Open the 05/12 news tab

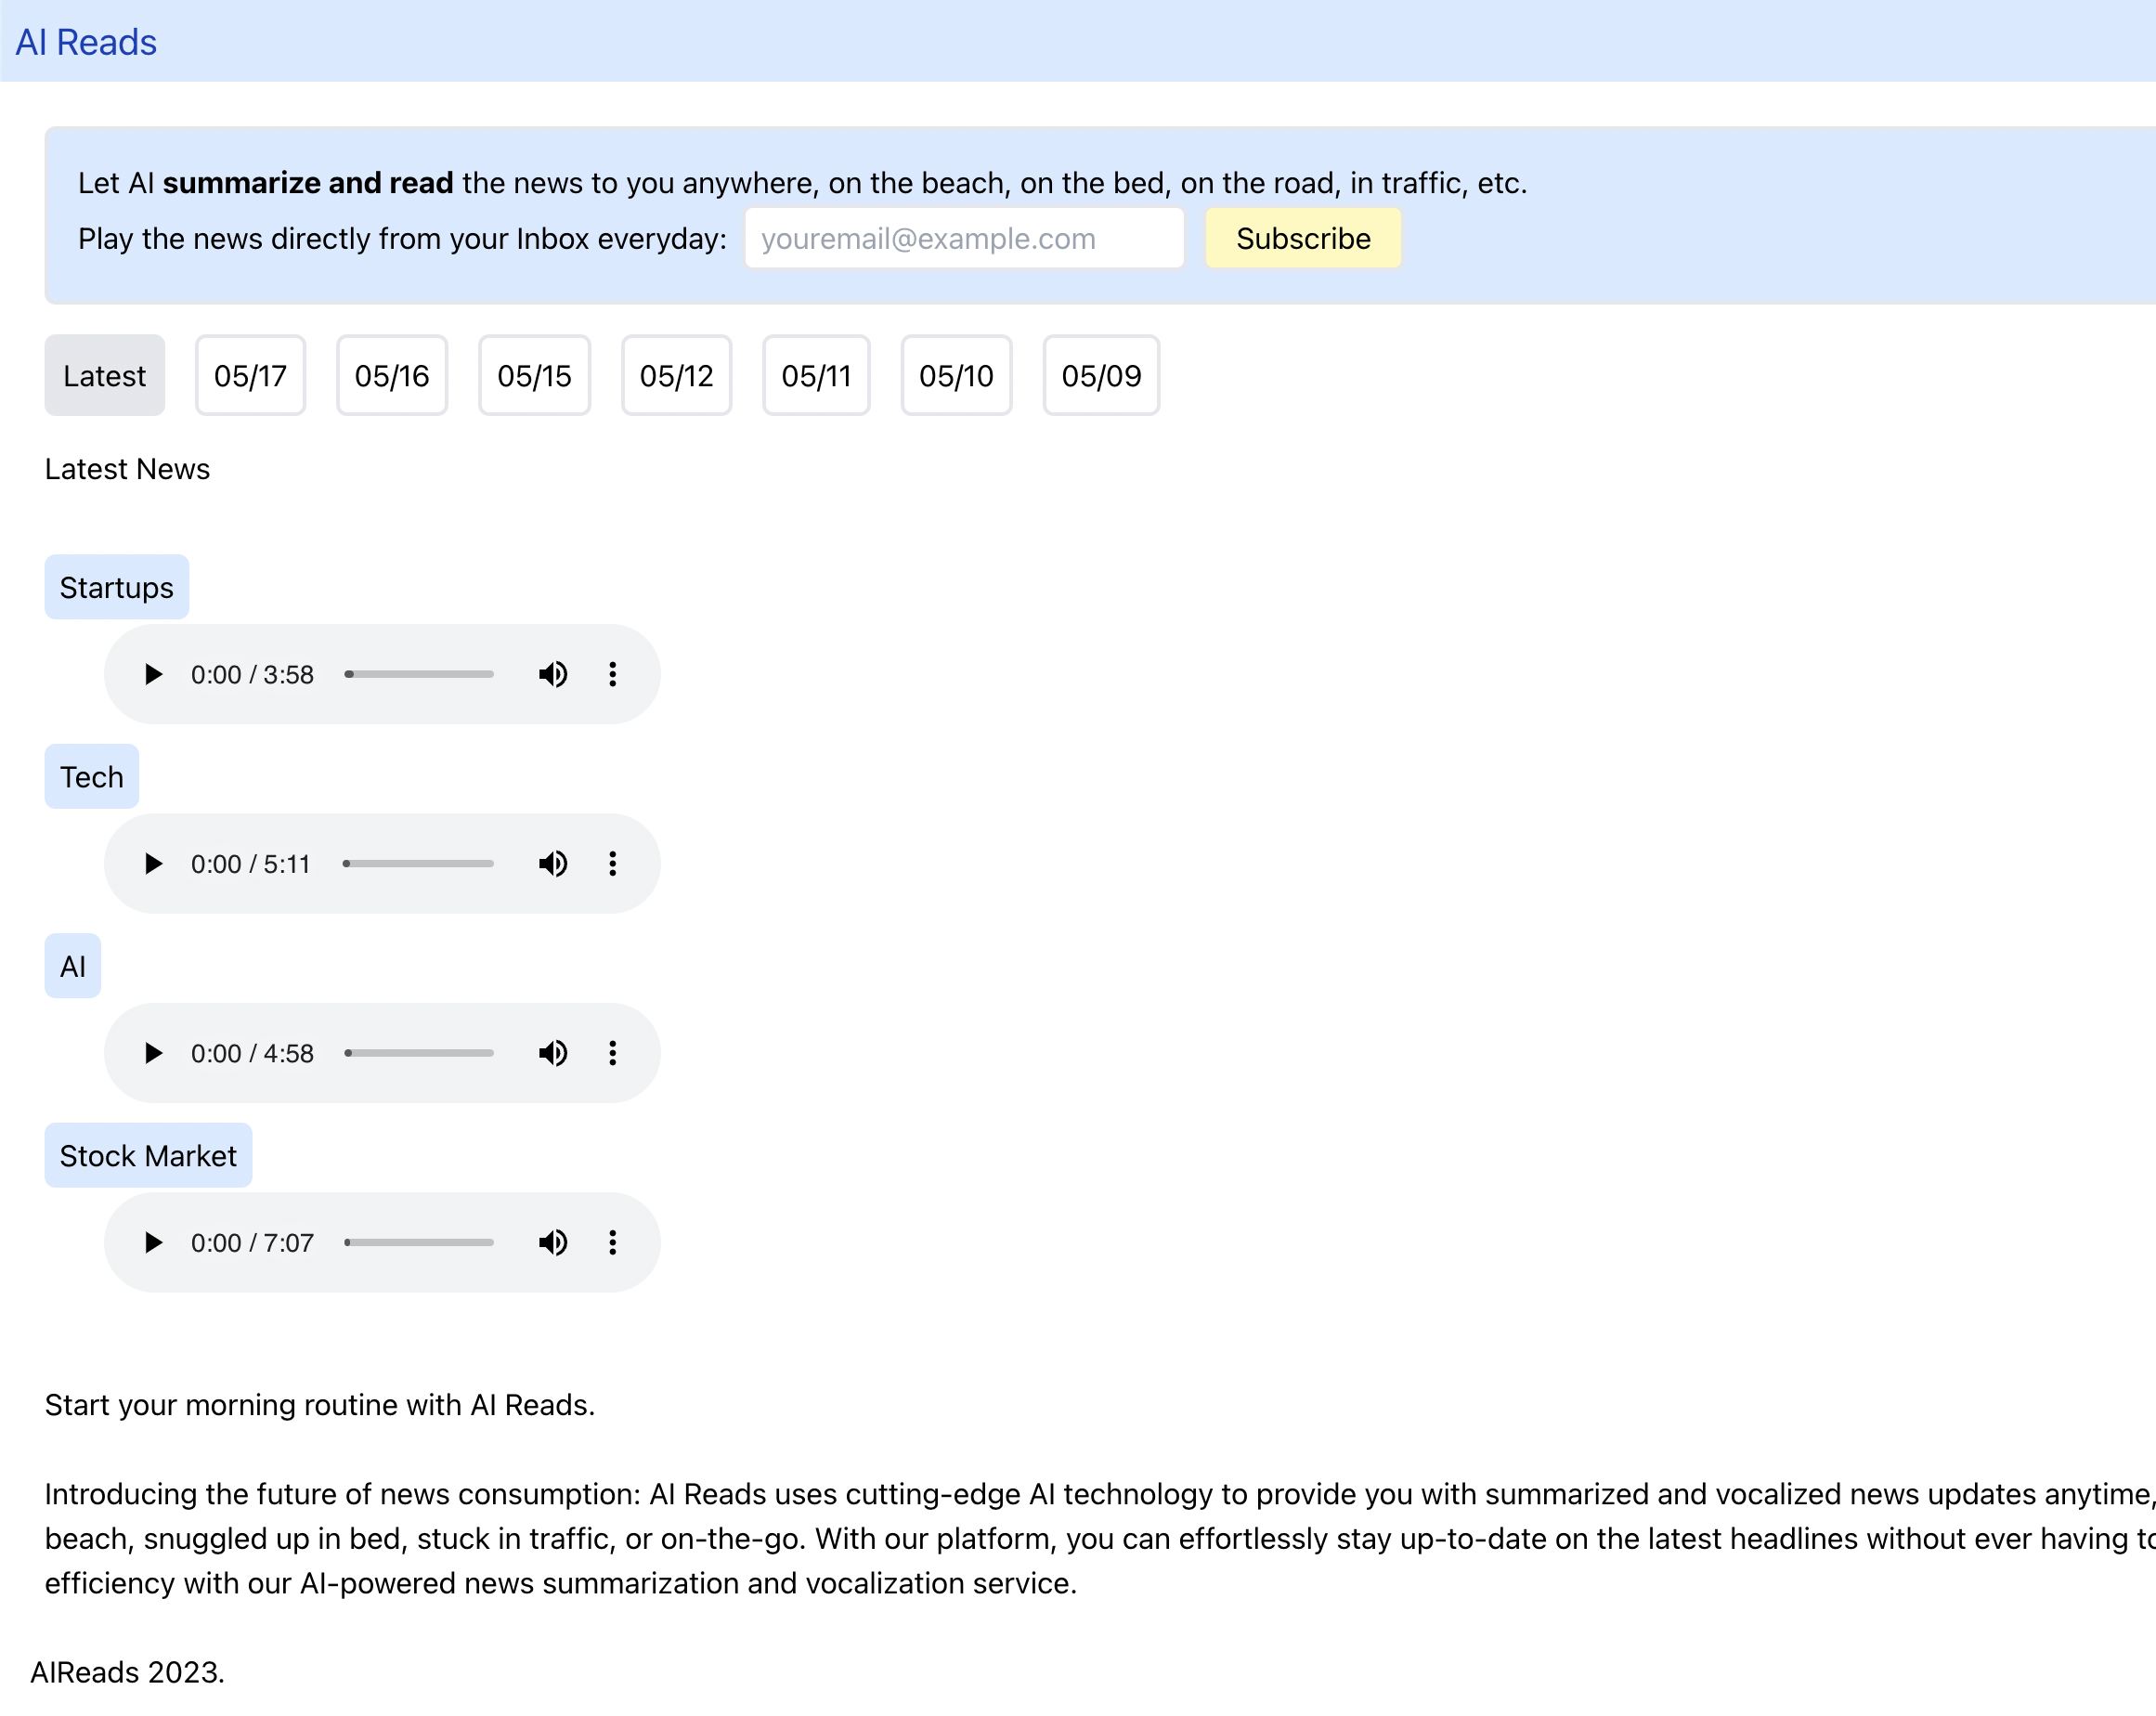coord(676,376)
